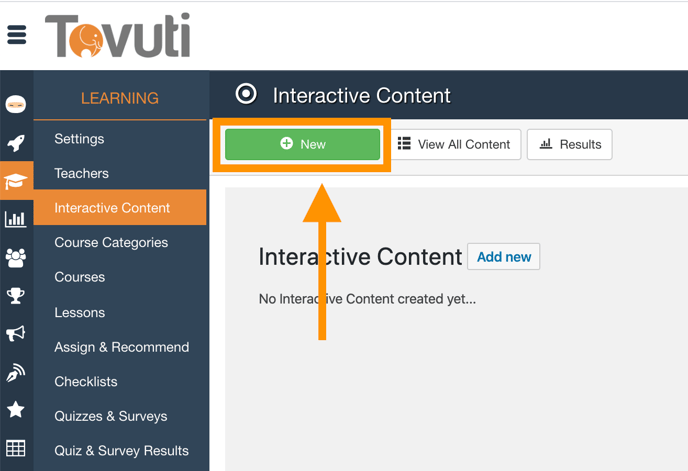Select the star sidebar icon

tap(16, 410)
